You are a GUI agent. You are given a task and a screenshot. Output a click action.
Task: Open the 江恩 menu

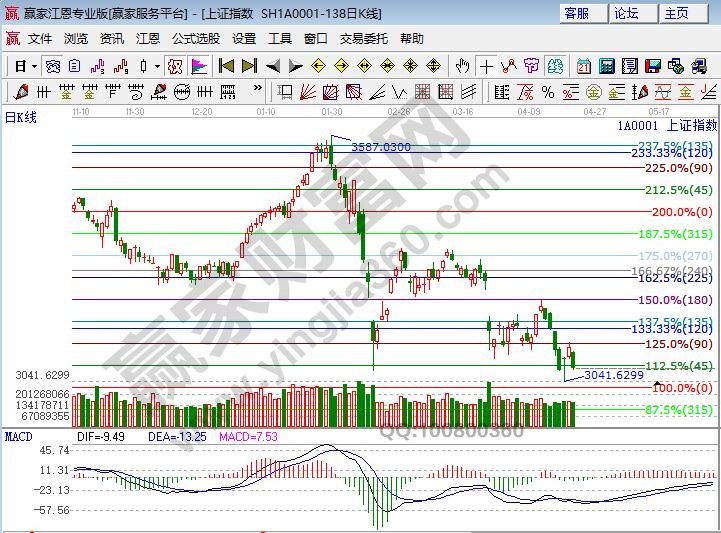148,39
